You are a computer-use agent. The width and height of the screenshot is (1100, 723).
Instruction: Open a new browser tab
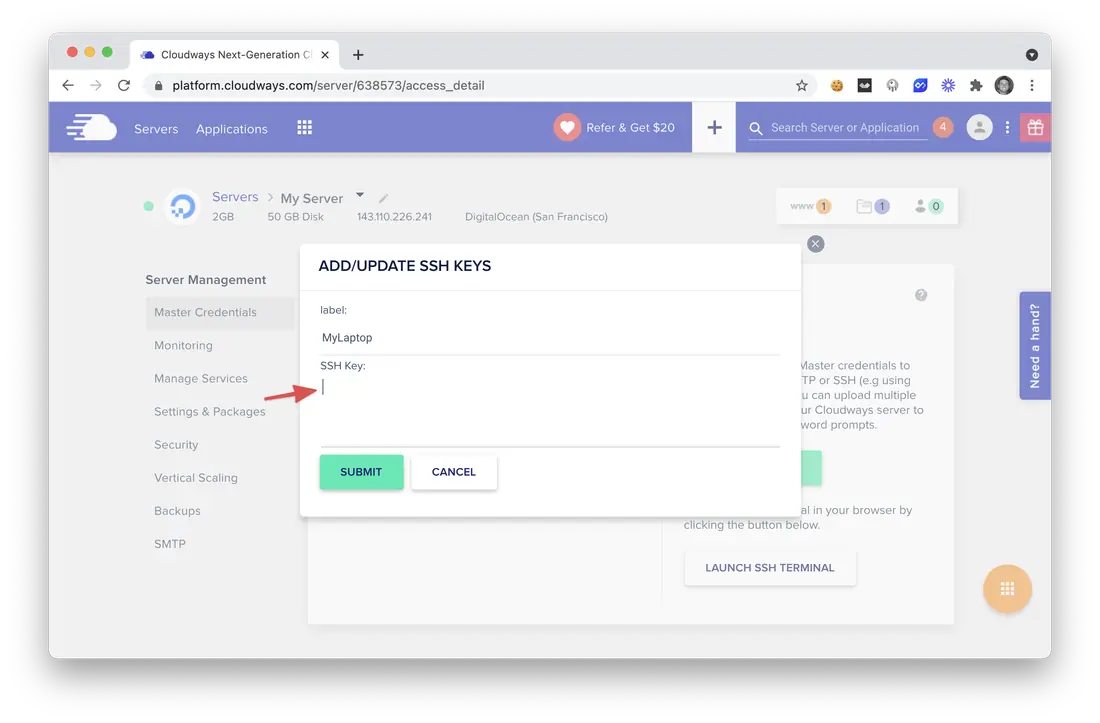[x=358, y=55]
